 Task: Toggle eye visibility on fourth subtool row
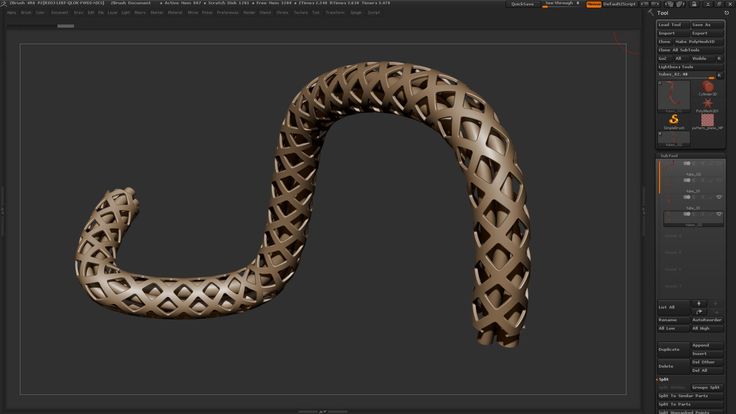tap(719, 214)
